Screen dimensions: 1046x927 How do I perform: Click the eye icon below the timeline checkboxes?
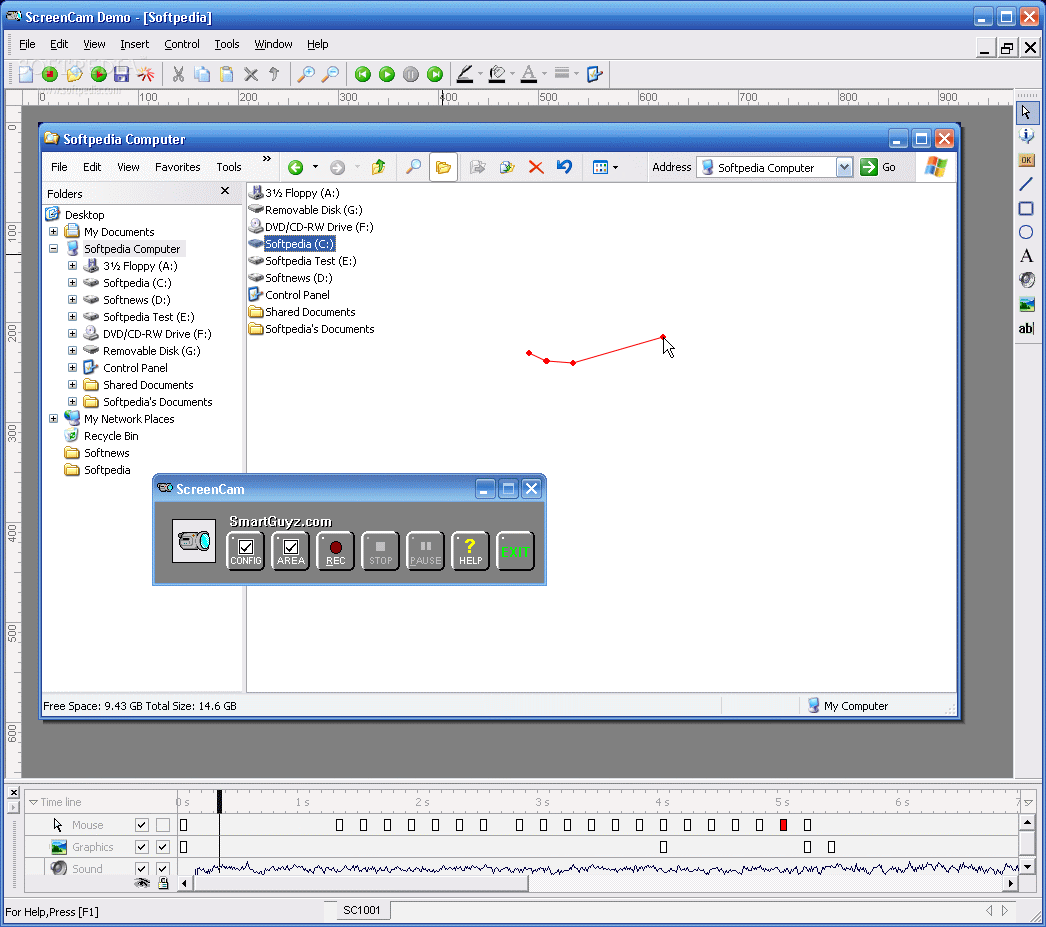coord(141,883)
